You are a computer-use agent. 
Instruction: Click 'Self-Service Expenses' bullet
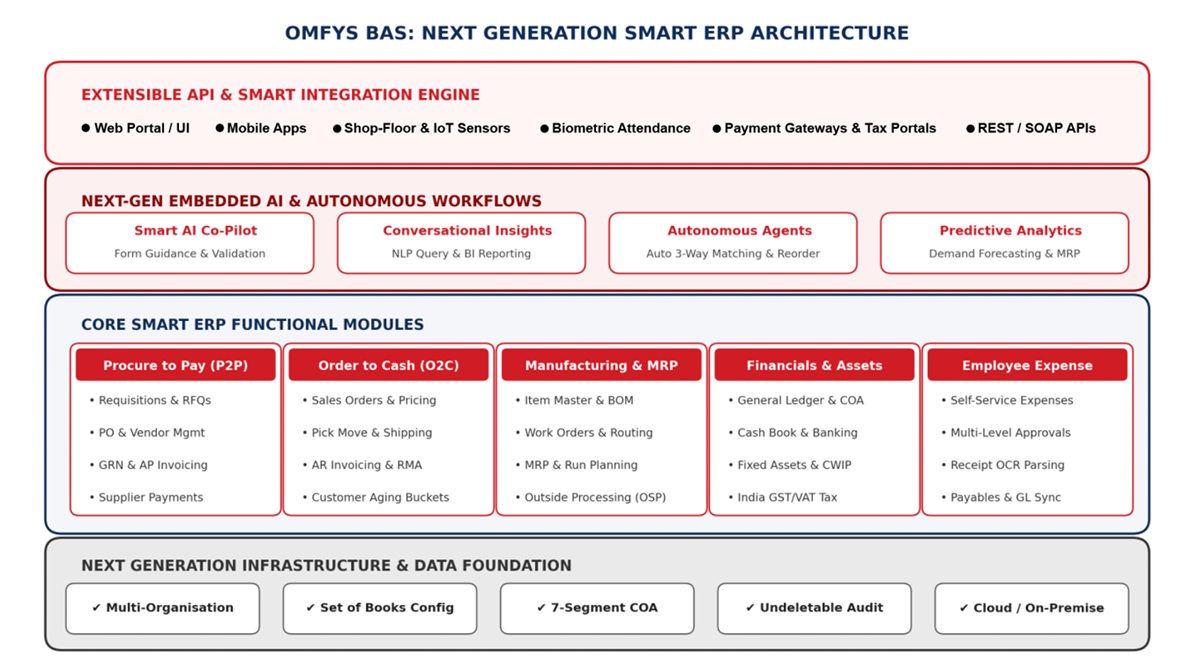tap(1007, 400)
